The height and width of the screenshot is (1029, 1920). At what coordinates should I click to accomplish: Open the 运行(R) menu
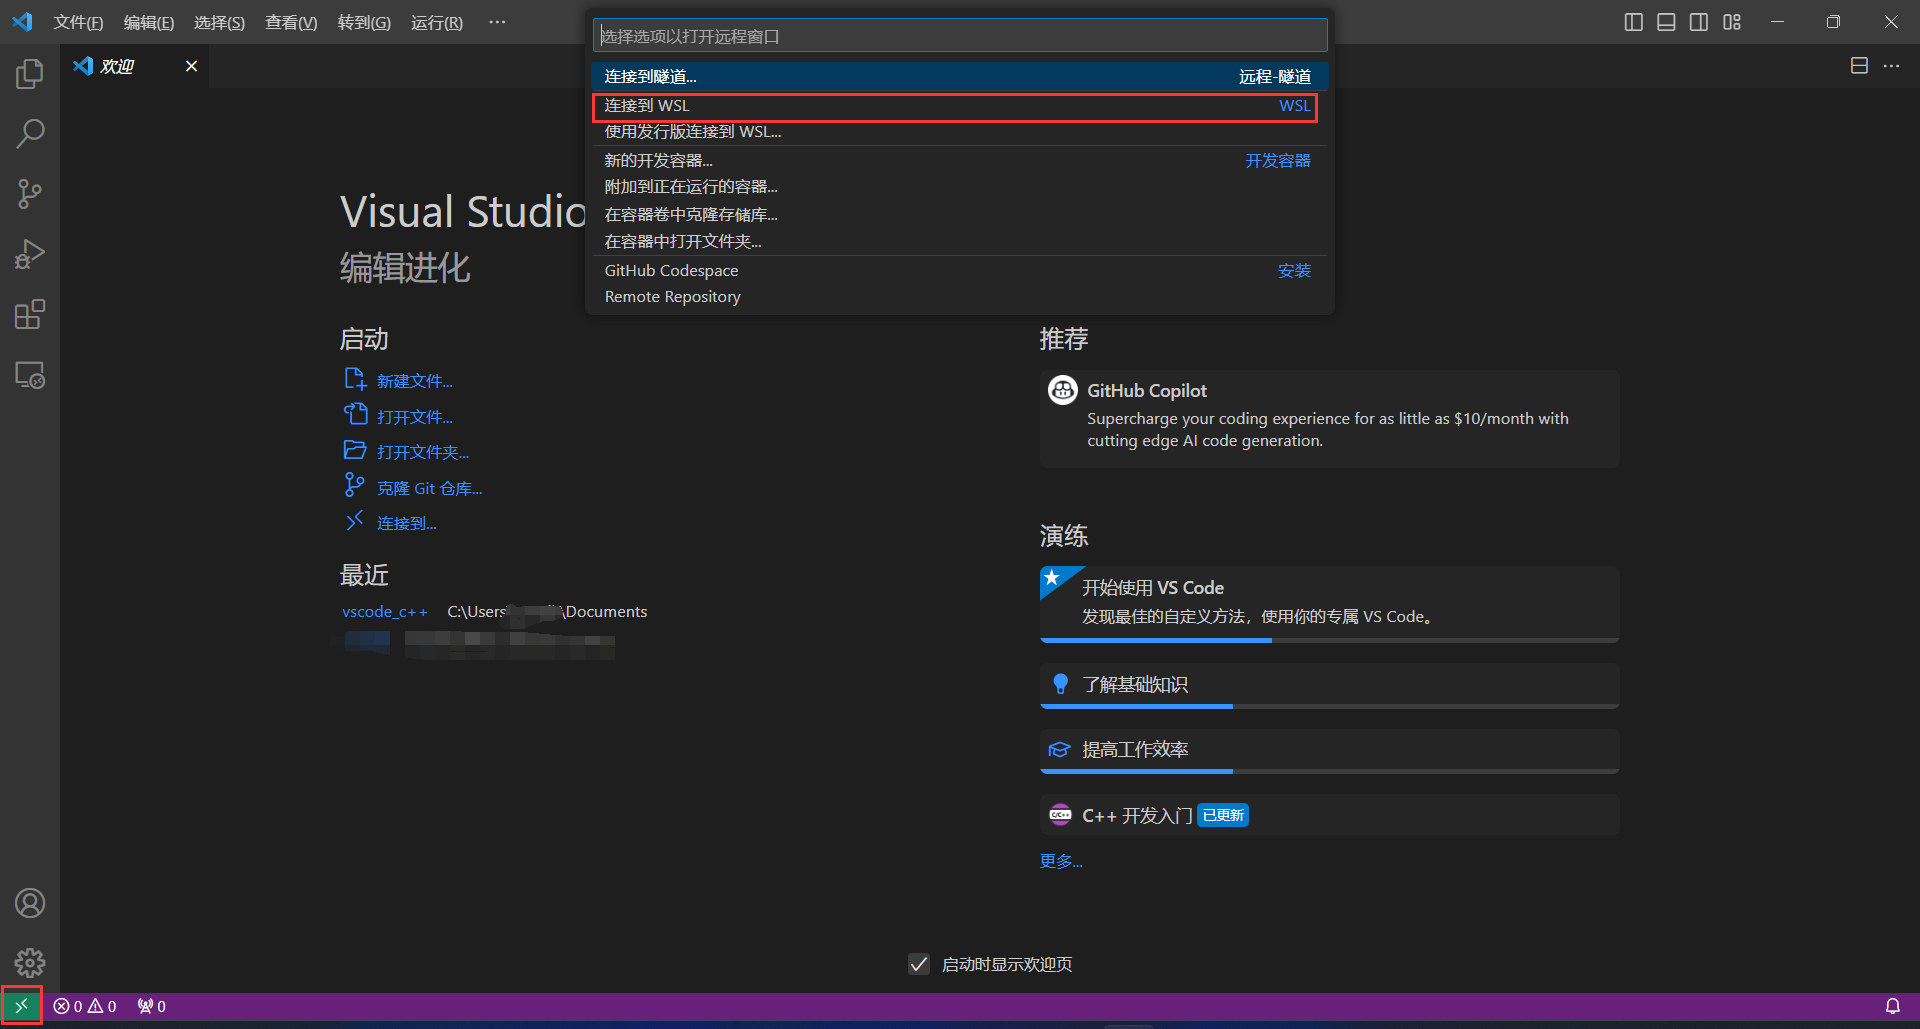(437, 22)
